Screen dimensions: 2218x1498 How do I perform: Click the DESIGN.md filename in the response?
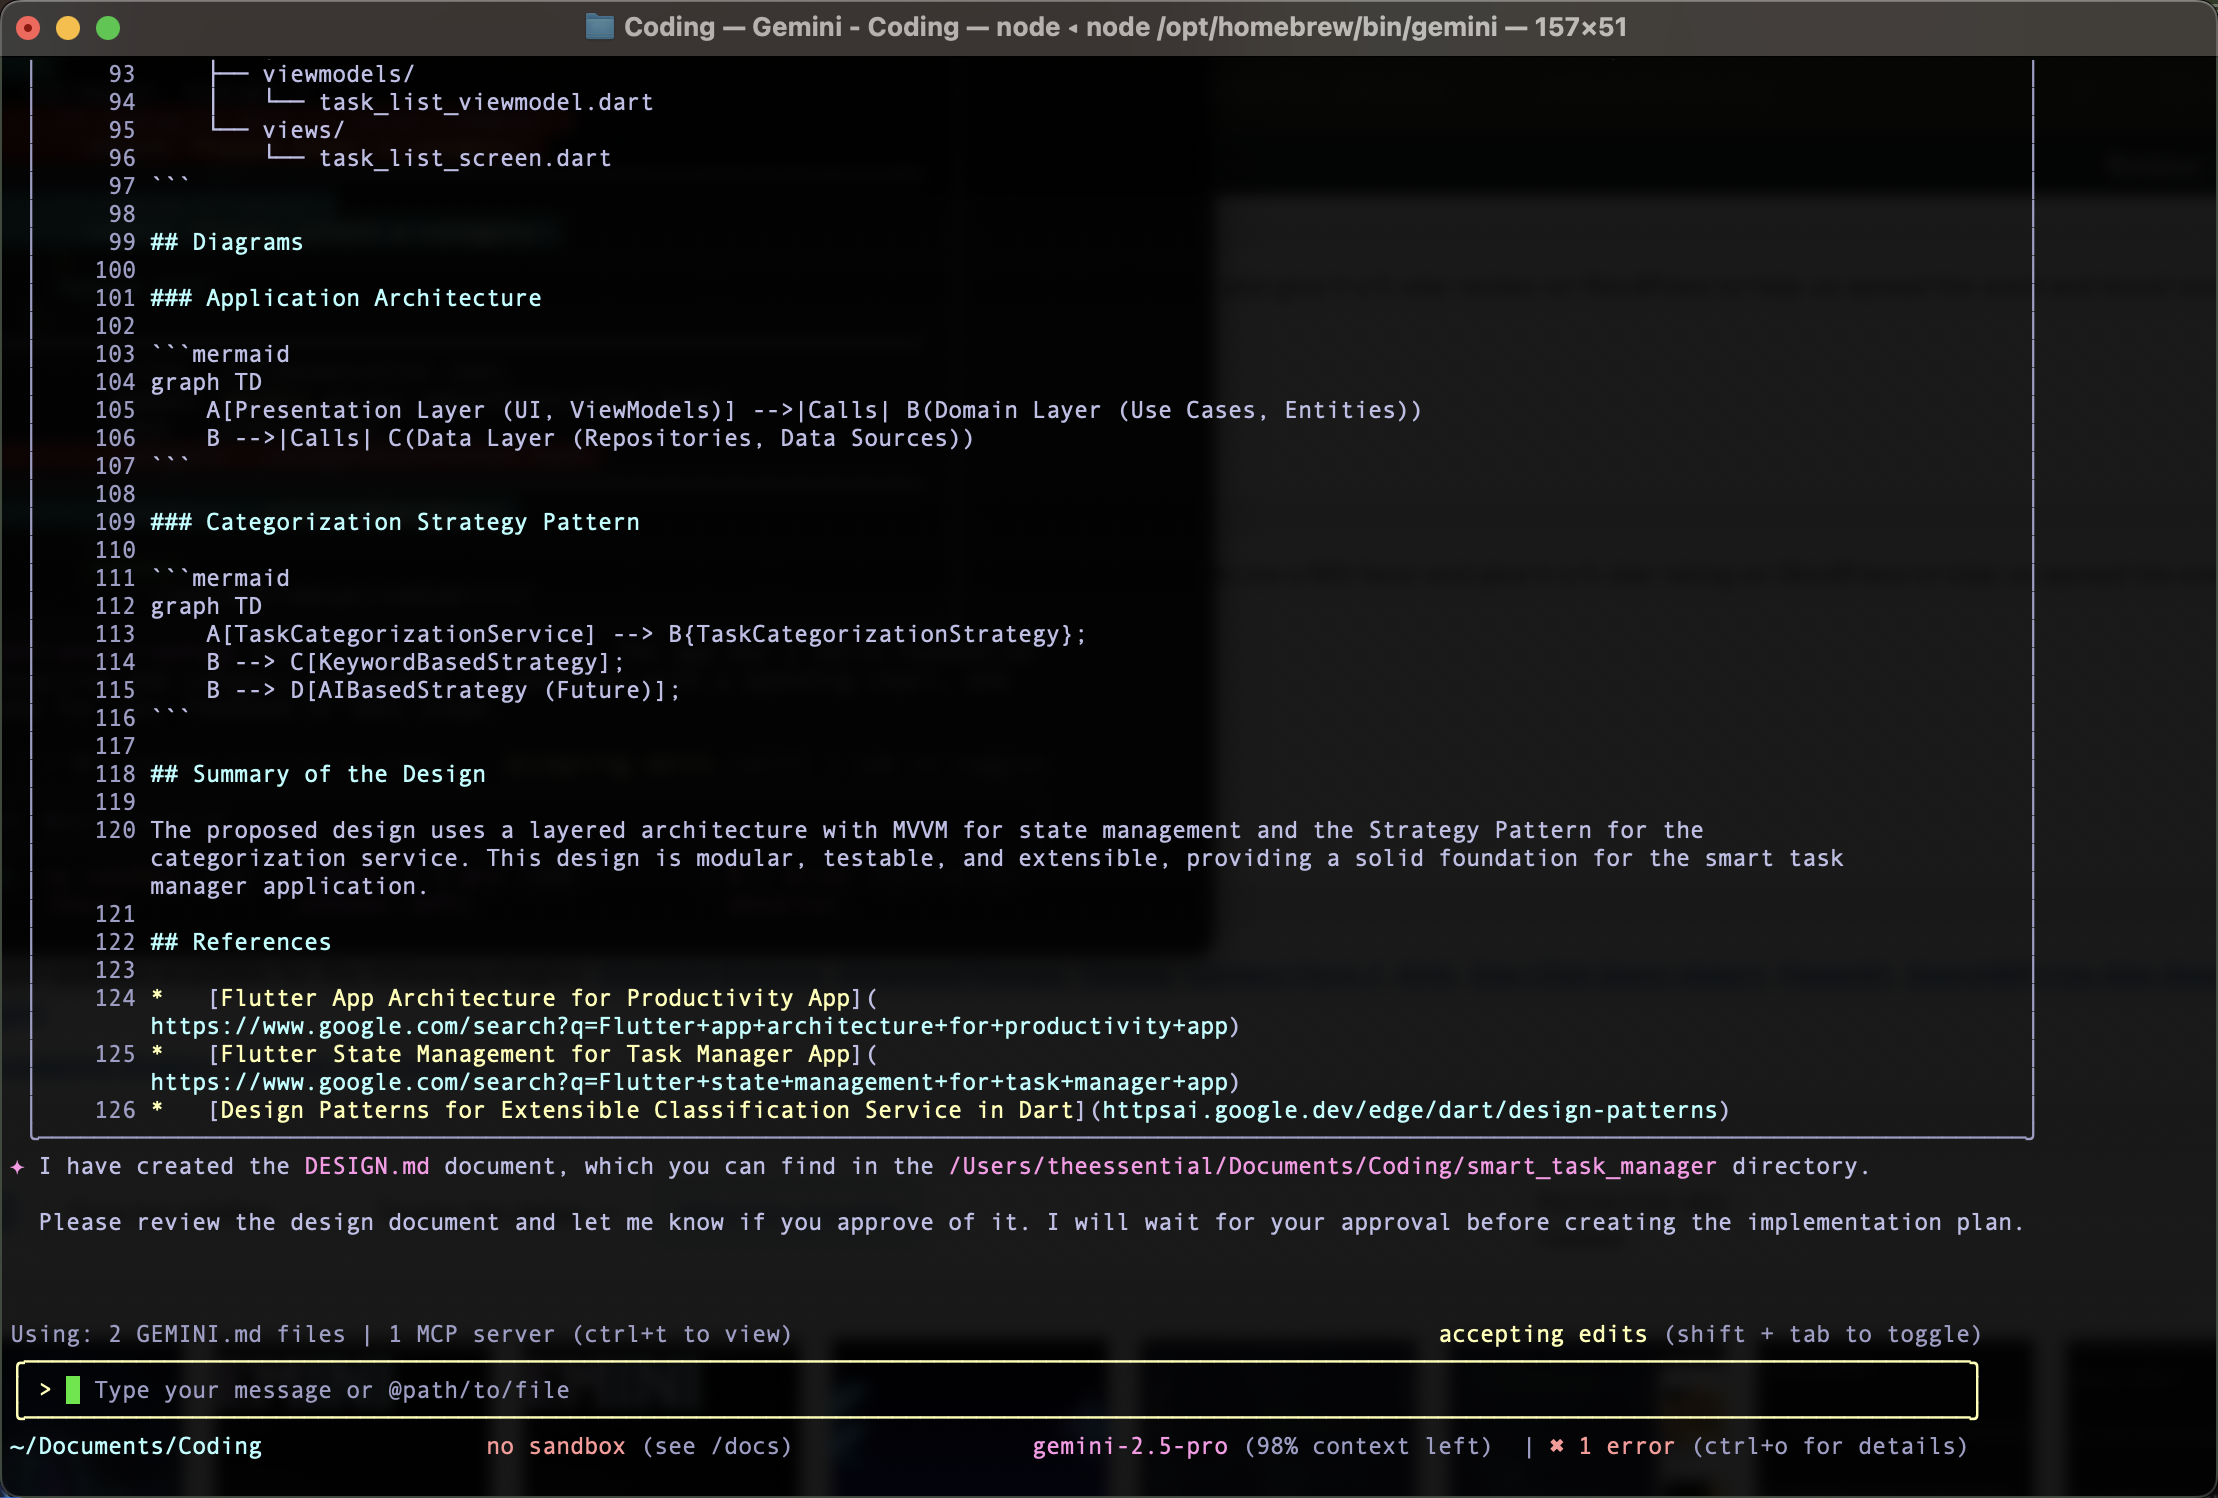pos(366,1166)
